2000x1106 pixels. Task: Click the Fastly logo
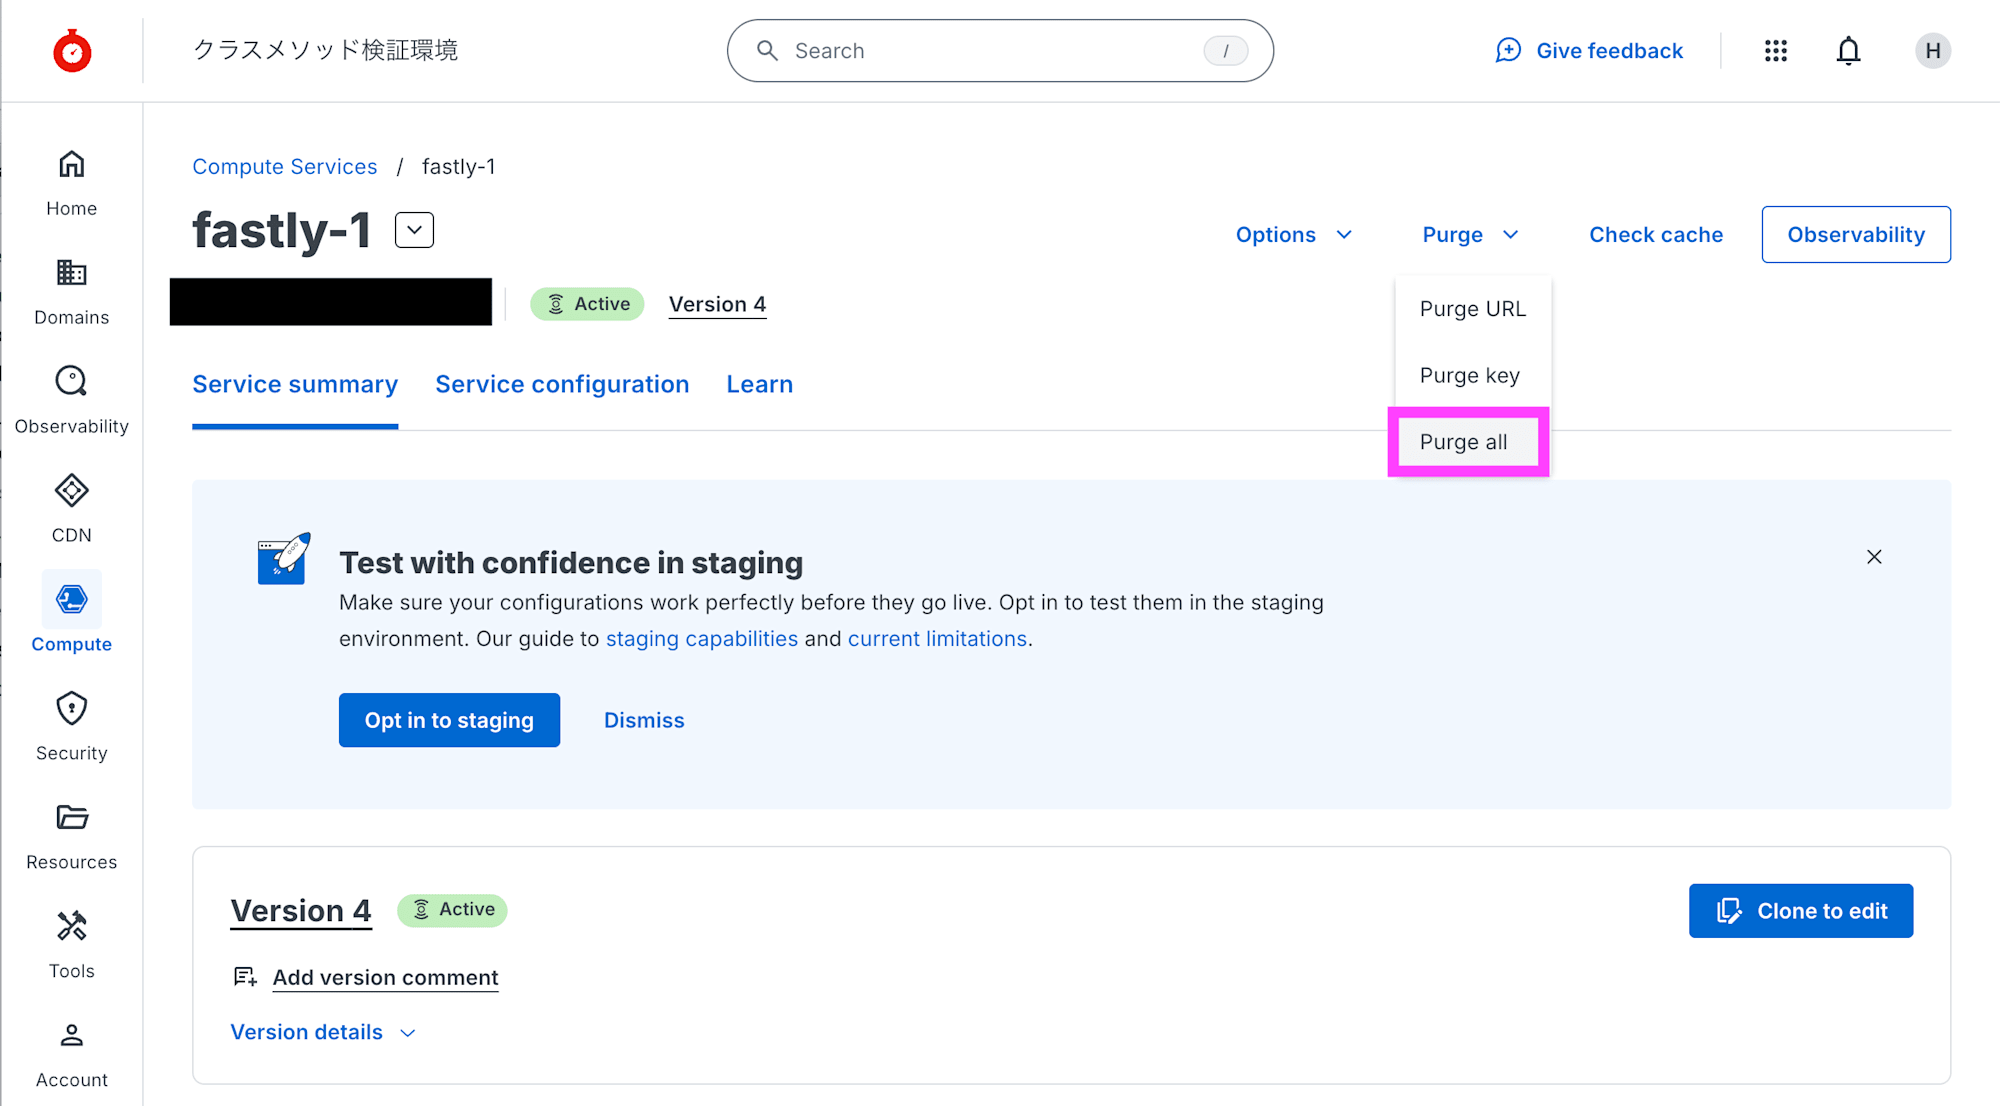(x=72, y=51)
